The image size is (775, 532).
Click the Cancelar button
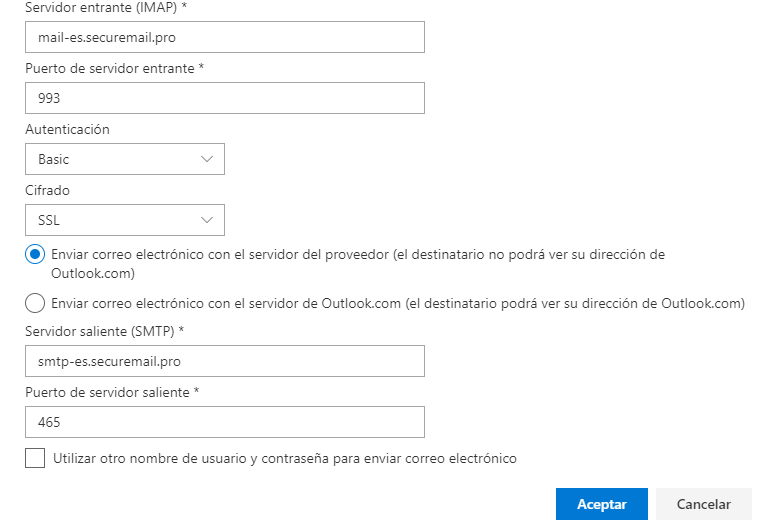click(x=703, y=504)
